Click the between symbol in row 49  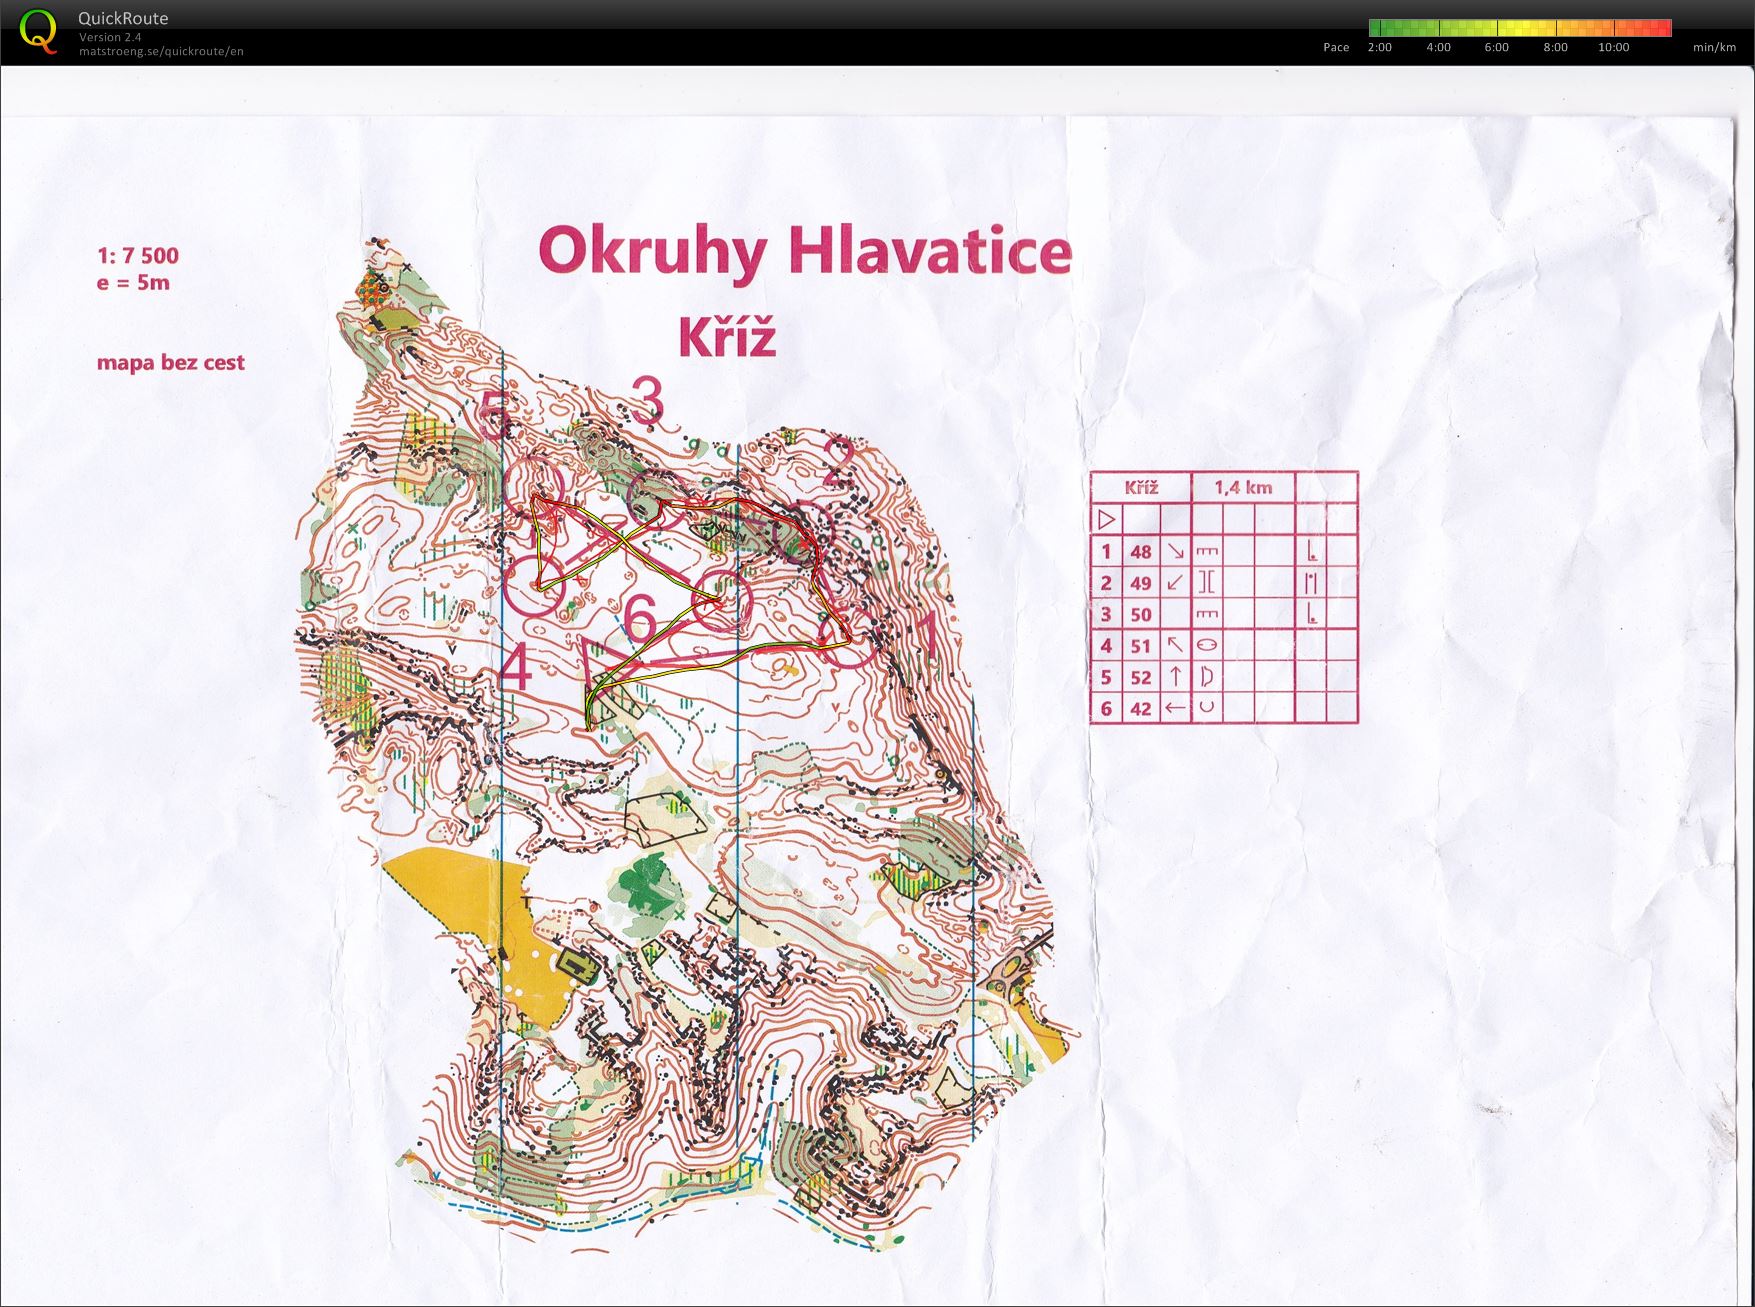tap(1310, 582)
